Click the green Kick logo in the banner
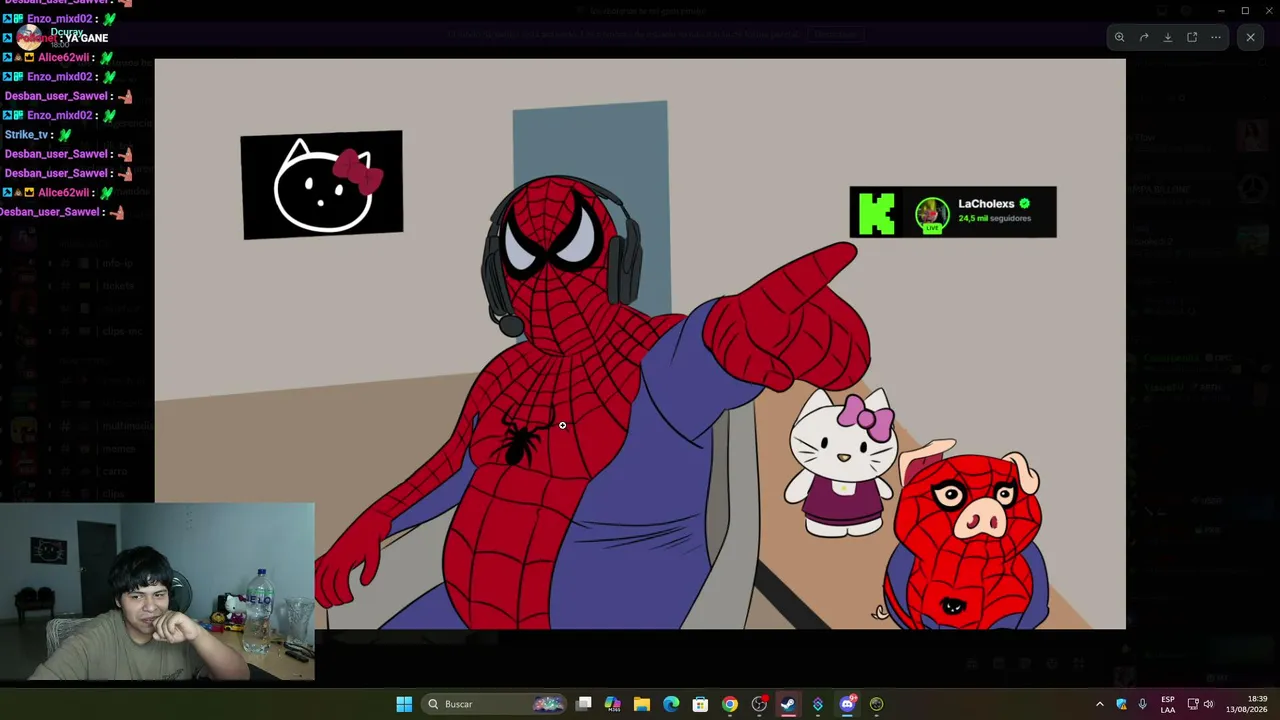The image size is (1280, 720). click(x=877, y=214)
